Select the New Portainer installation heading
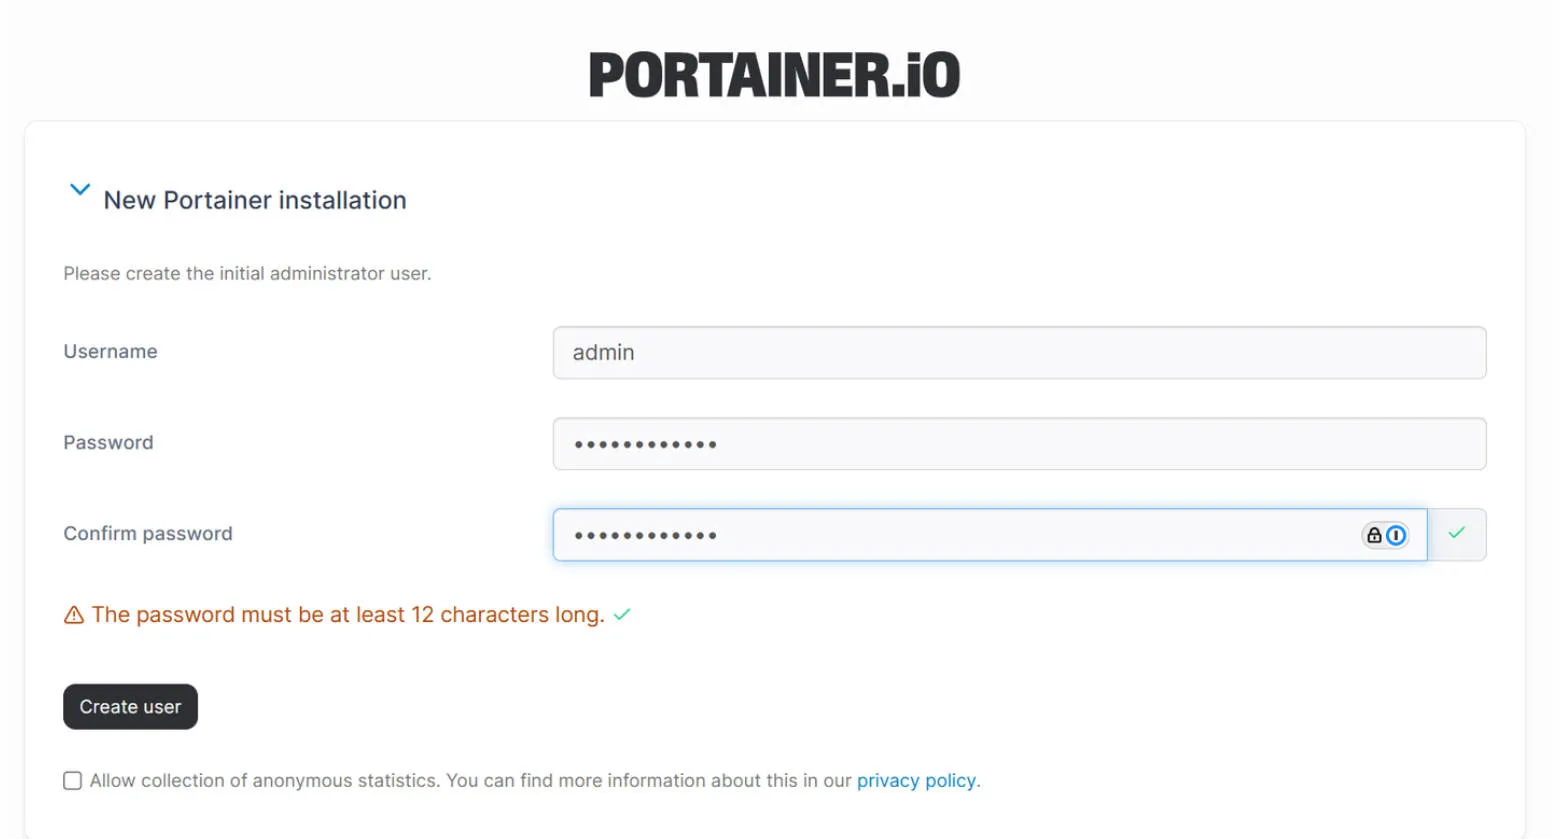Screen dimensions: 1564x839 coord(253,200)
